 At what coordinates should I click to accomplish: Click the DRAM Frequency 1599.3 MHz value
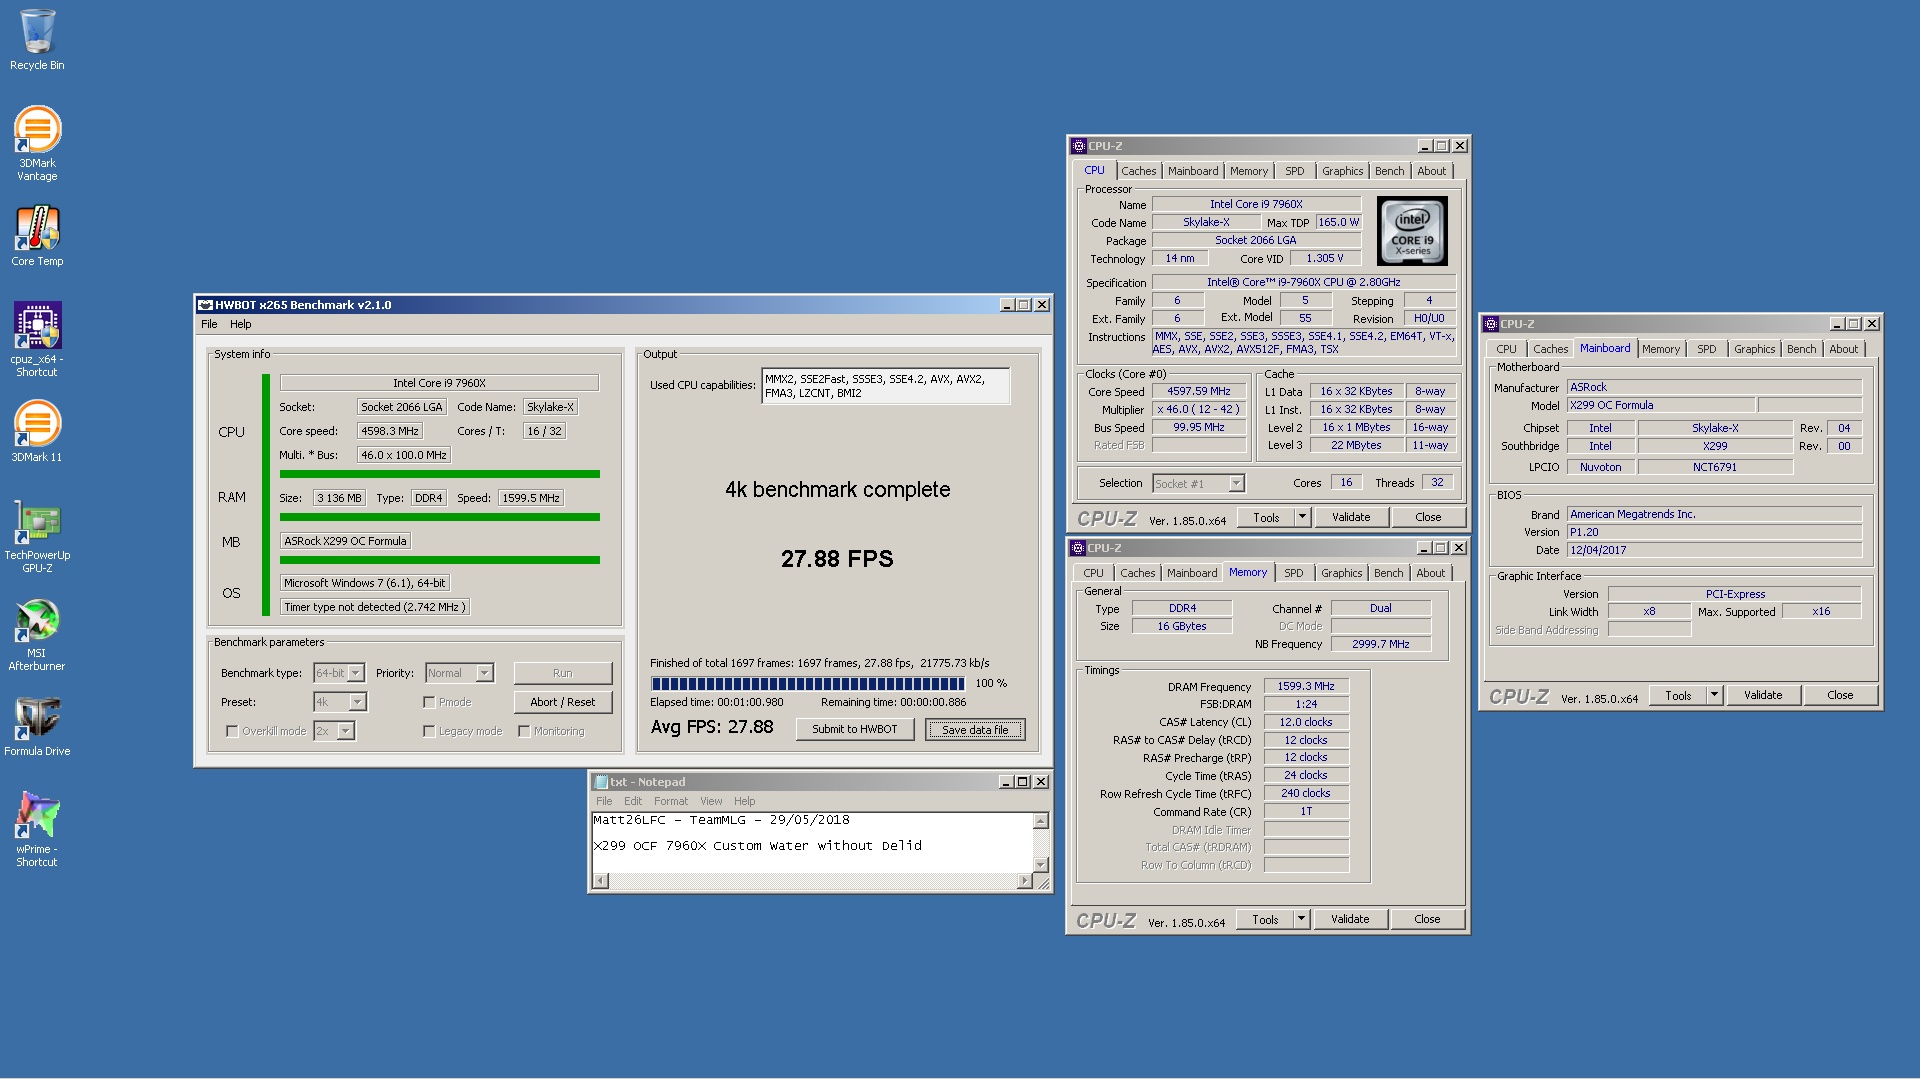coord(1305,686)
